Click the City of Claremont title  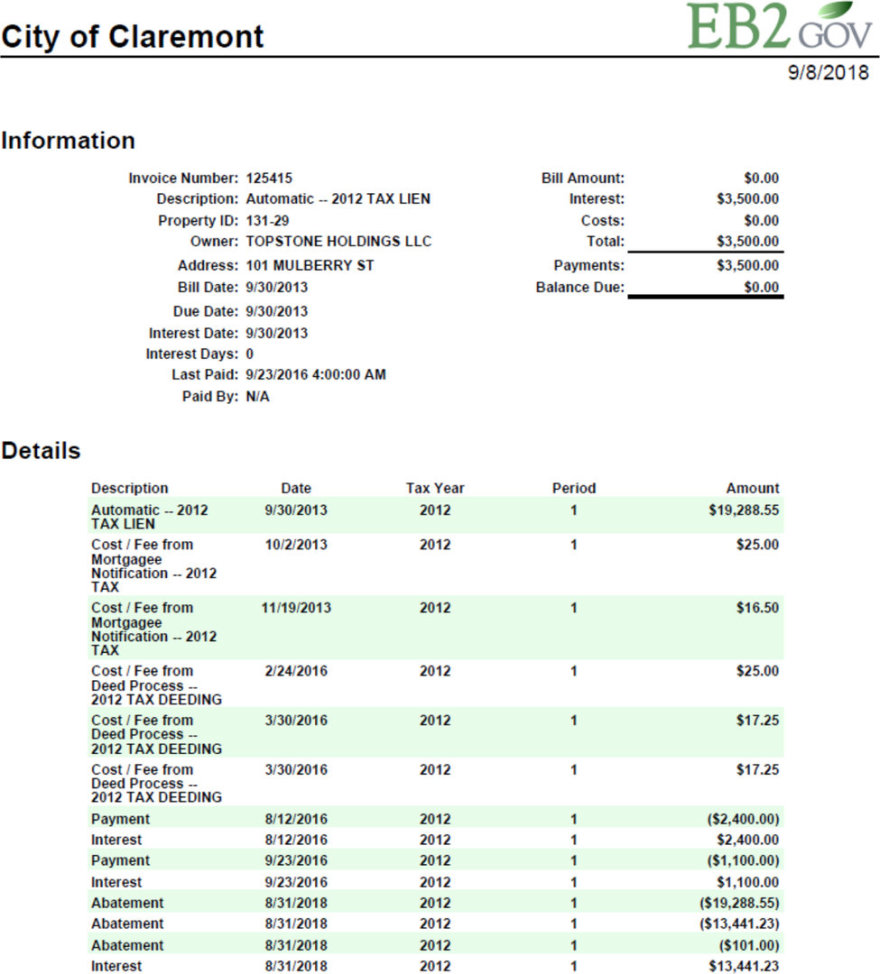[x=132, y=37]
